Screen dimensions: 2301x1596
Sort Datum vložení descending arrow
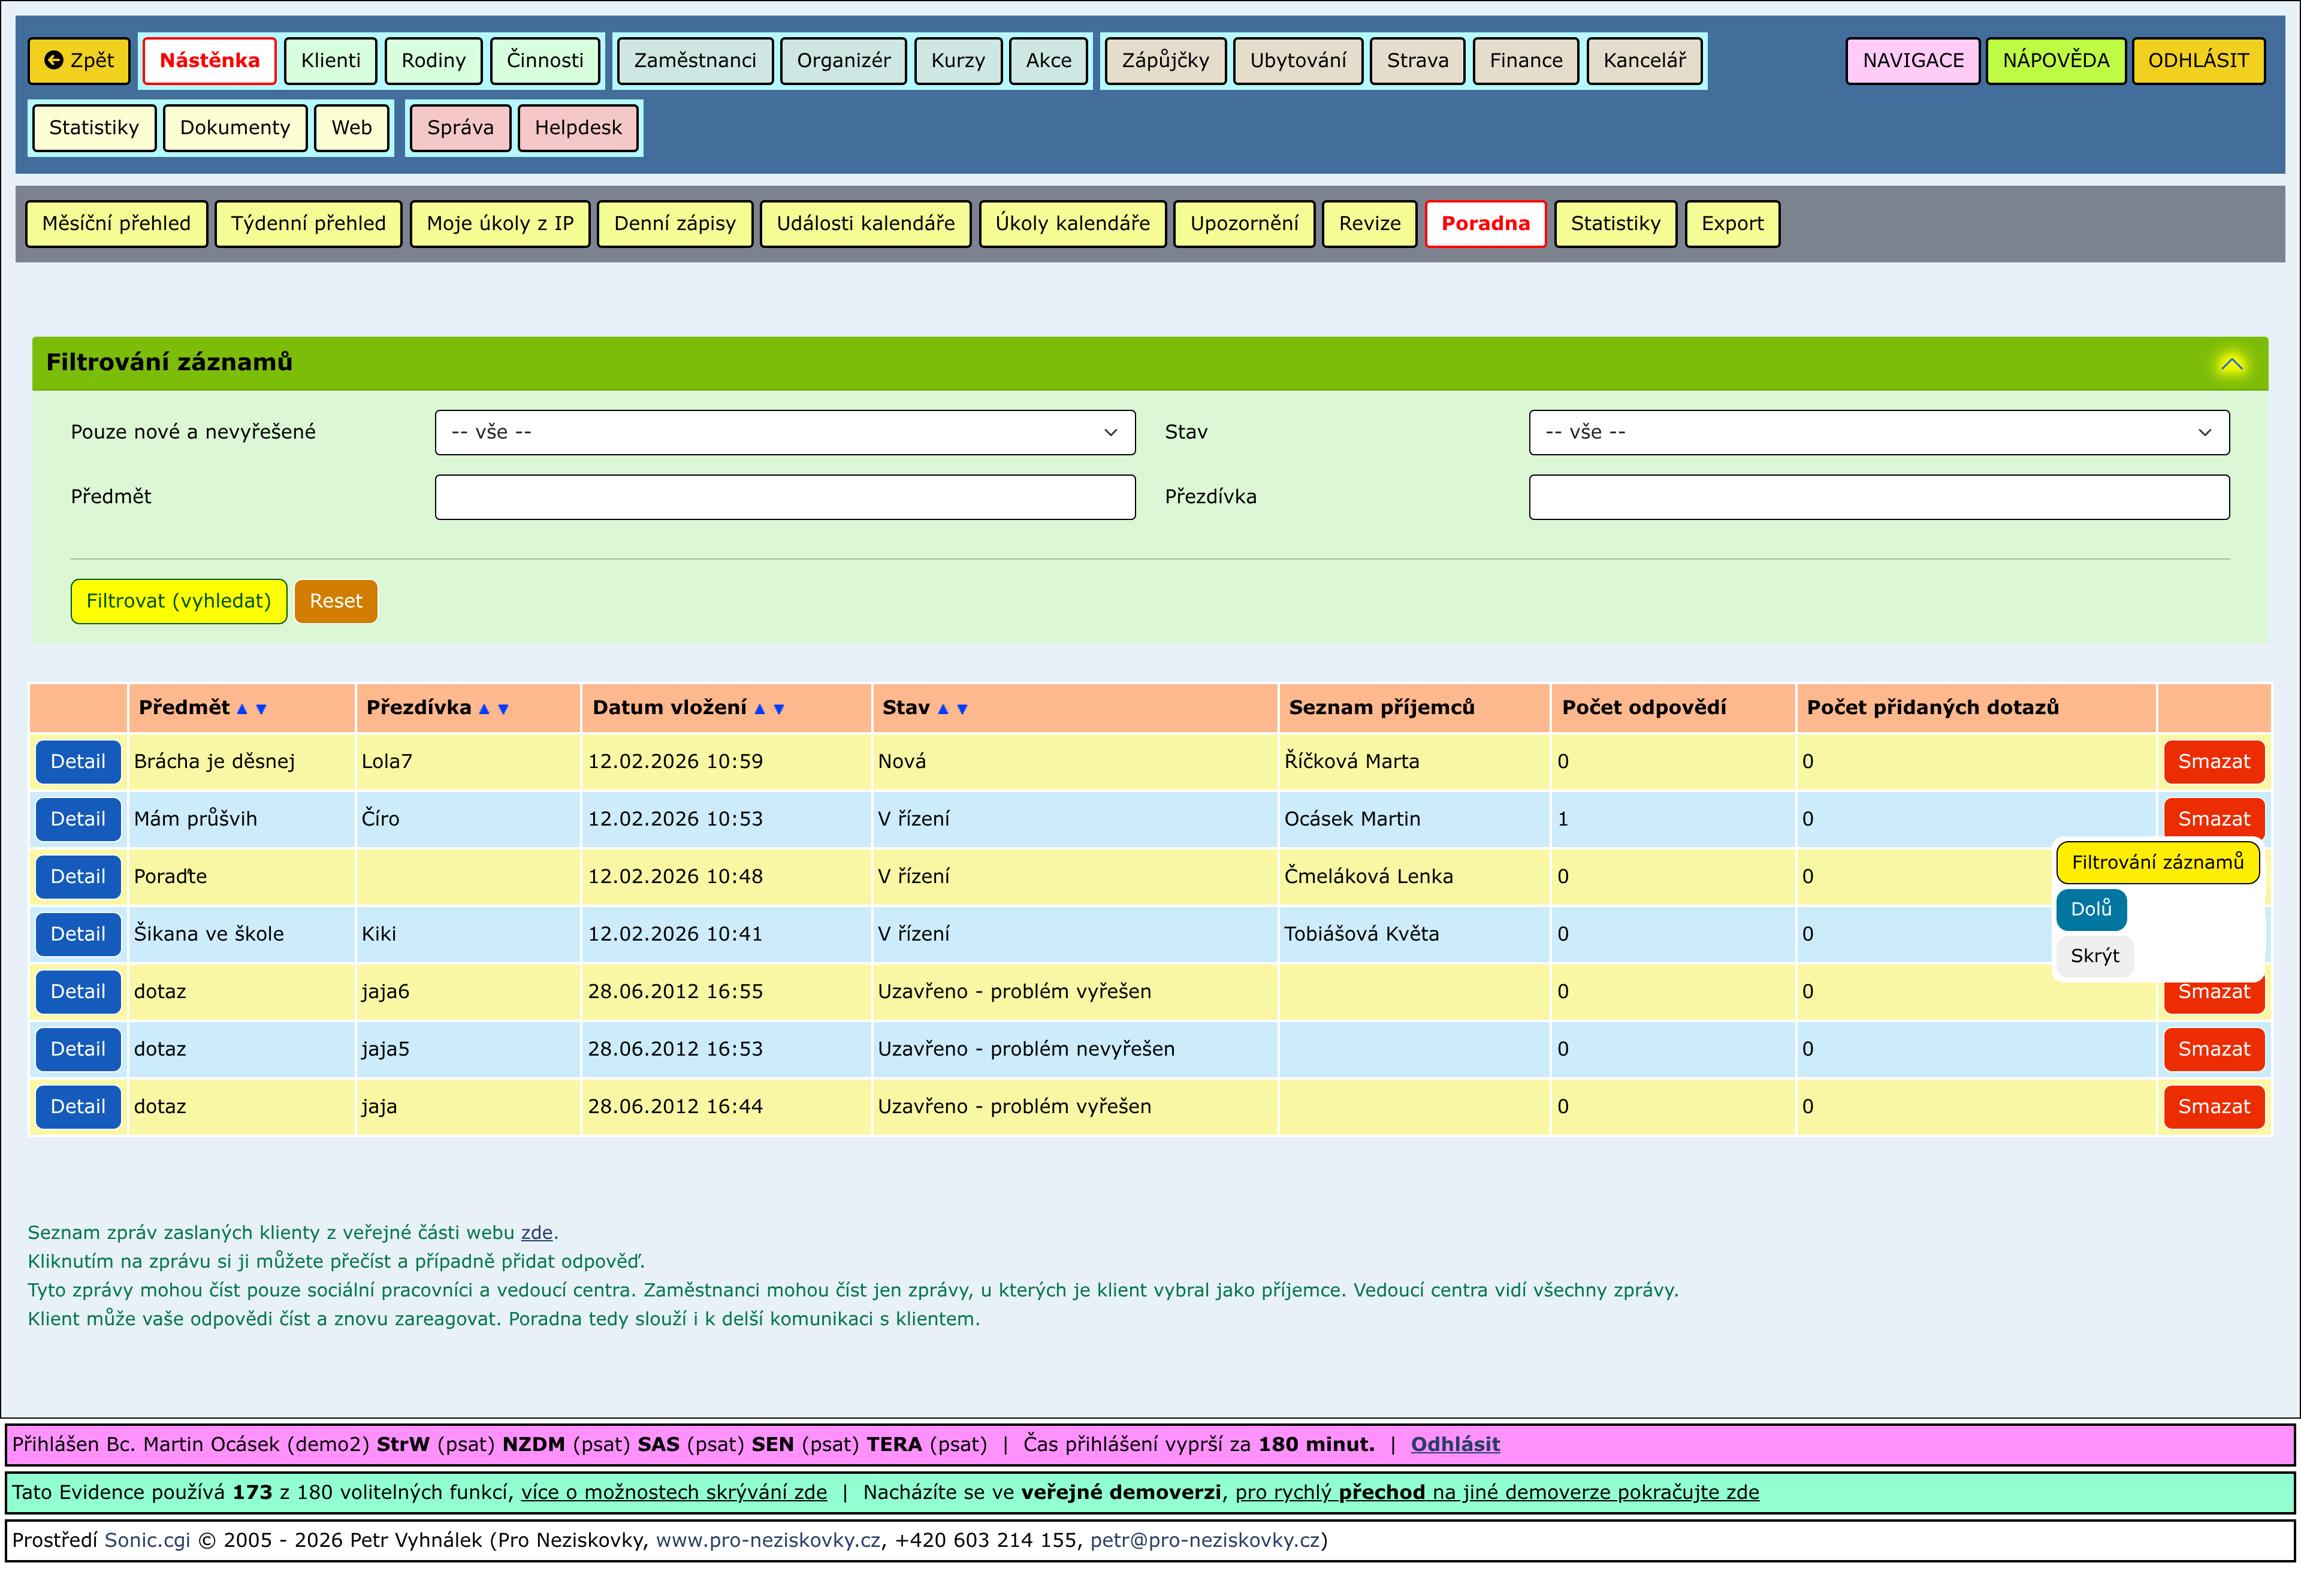tap(779, 709)
